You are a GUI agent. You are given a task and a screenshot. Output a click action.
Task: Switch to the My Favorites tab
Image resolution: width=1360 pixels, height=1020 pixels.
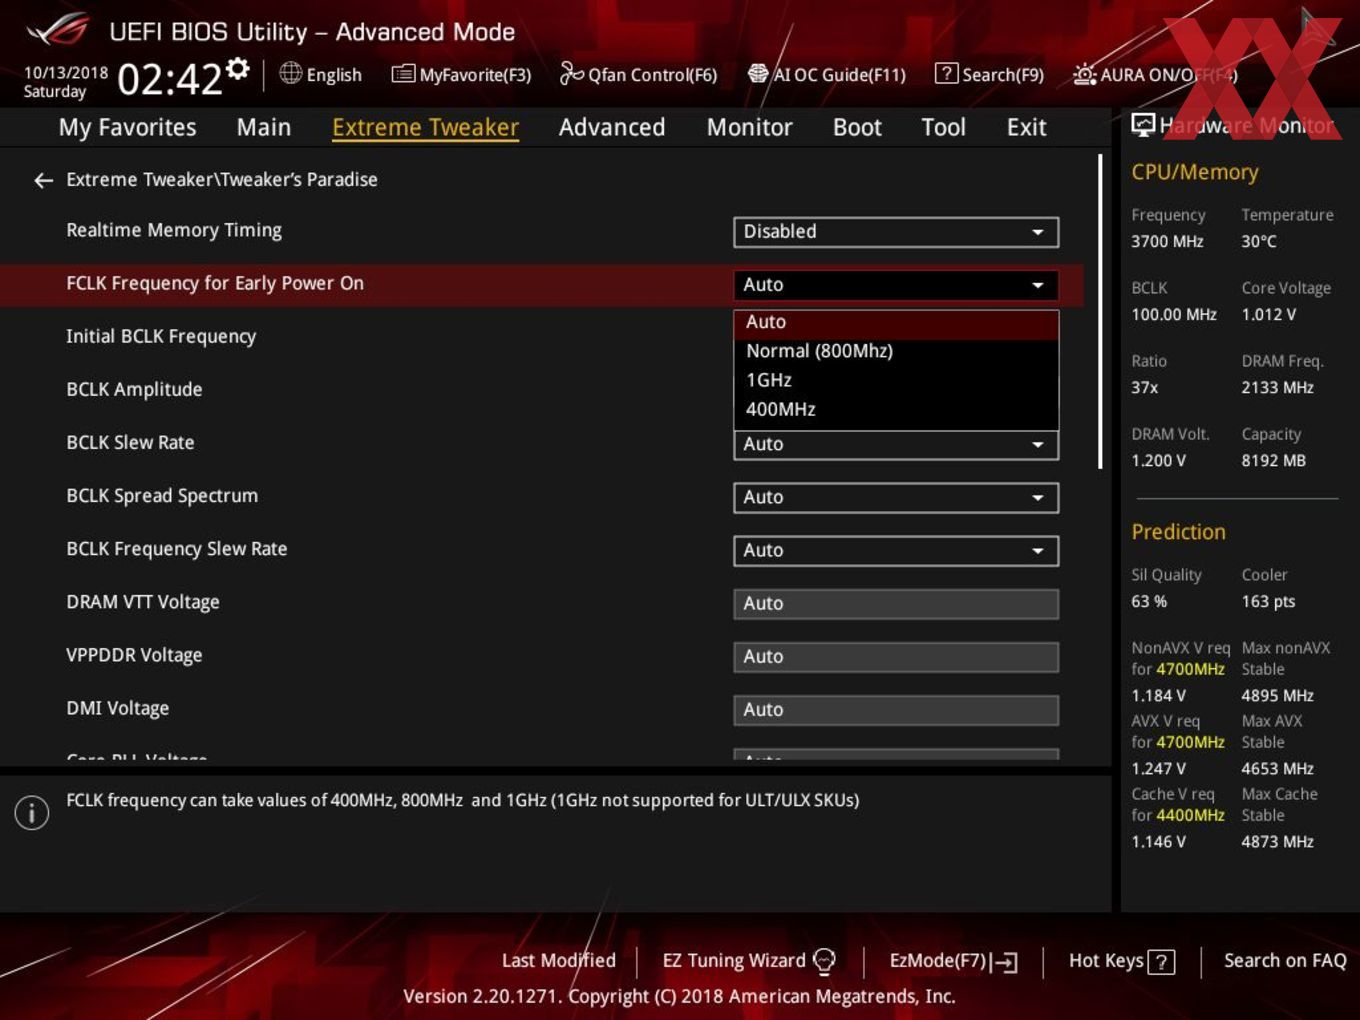(127, 127)
